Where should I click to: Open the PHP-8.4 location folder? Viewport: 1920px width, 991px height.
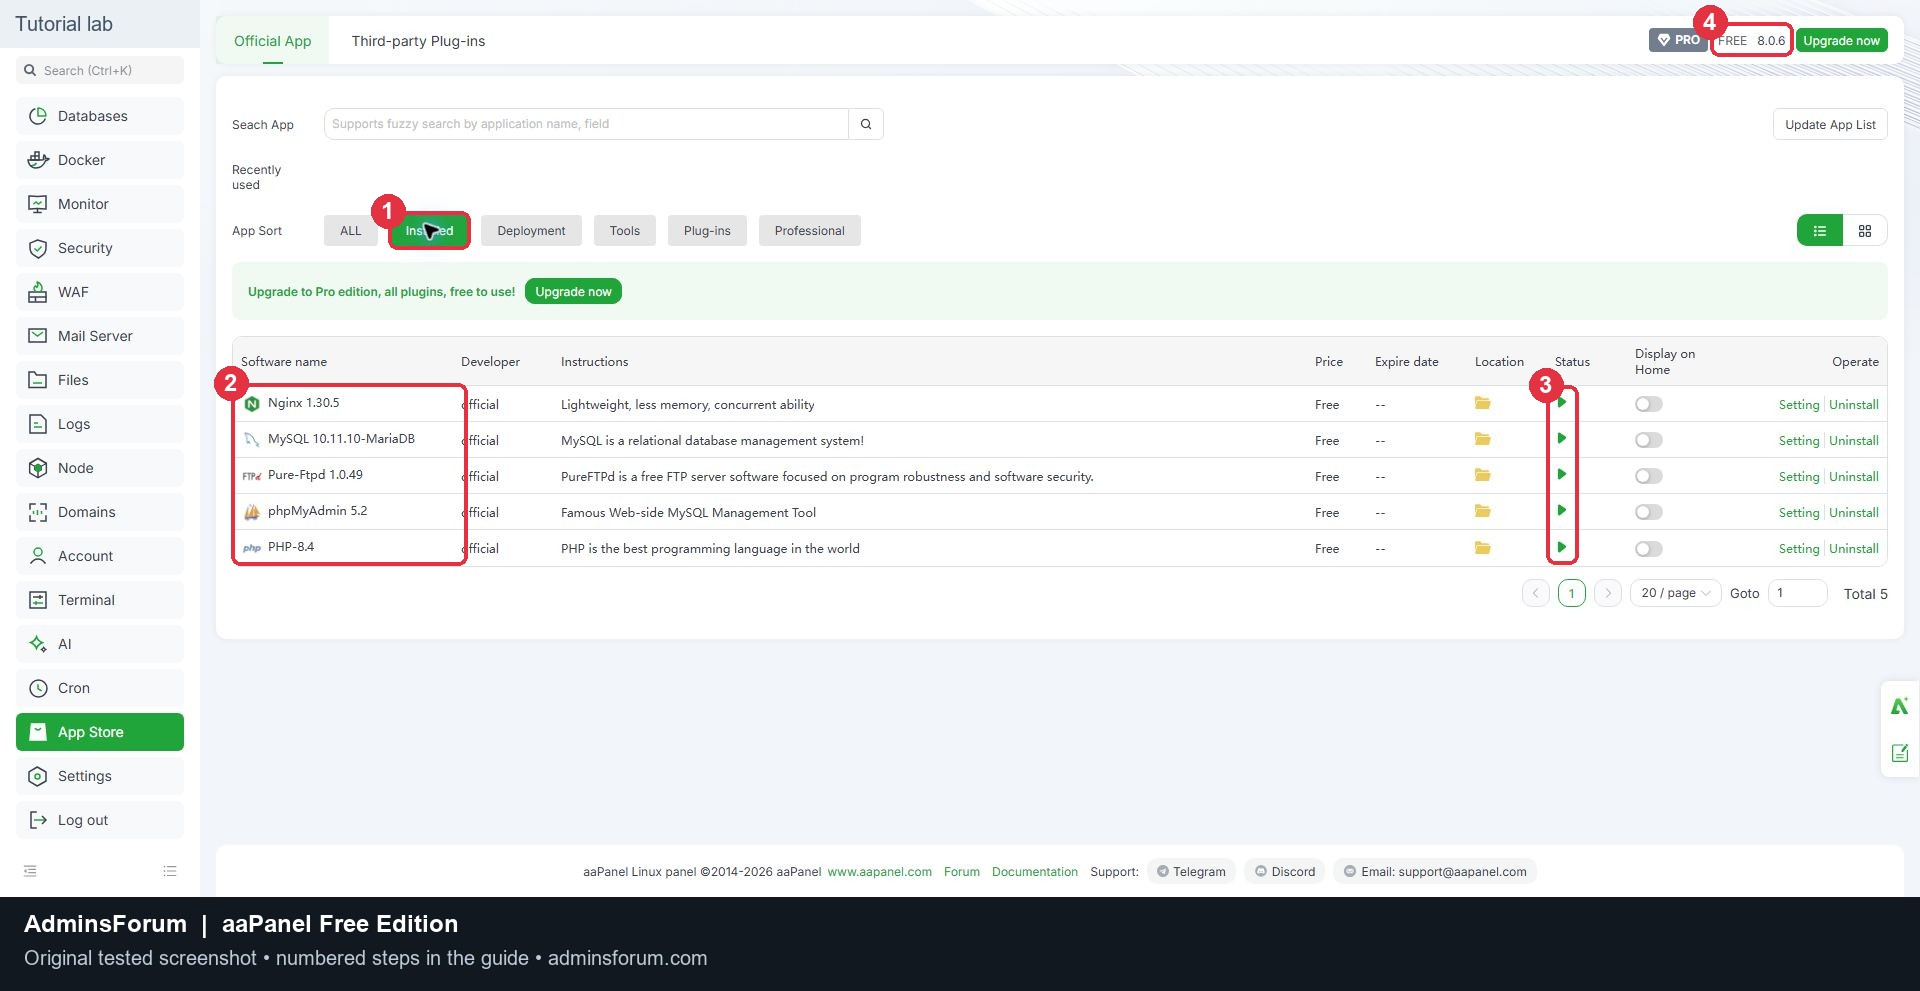pos(1482,548)
